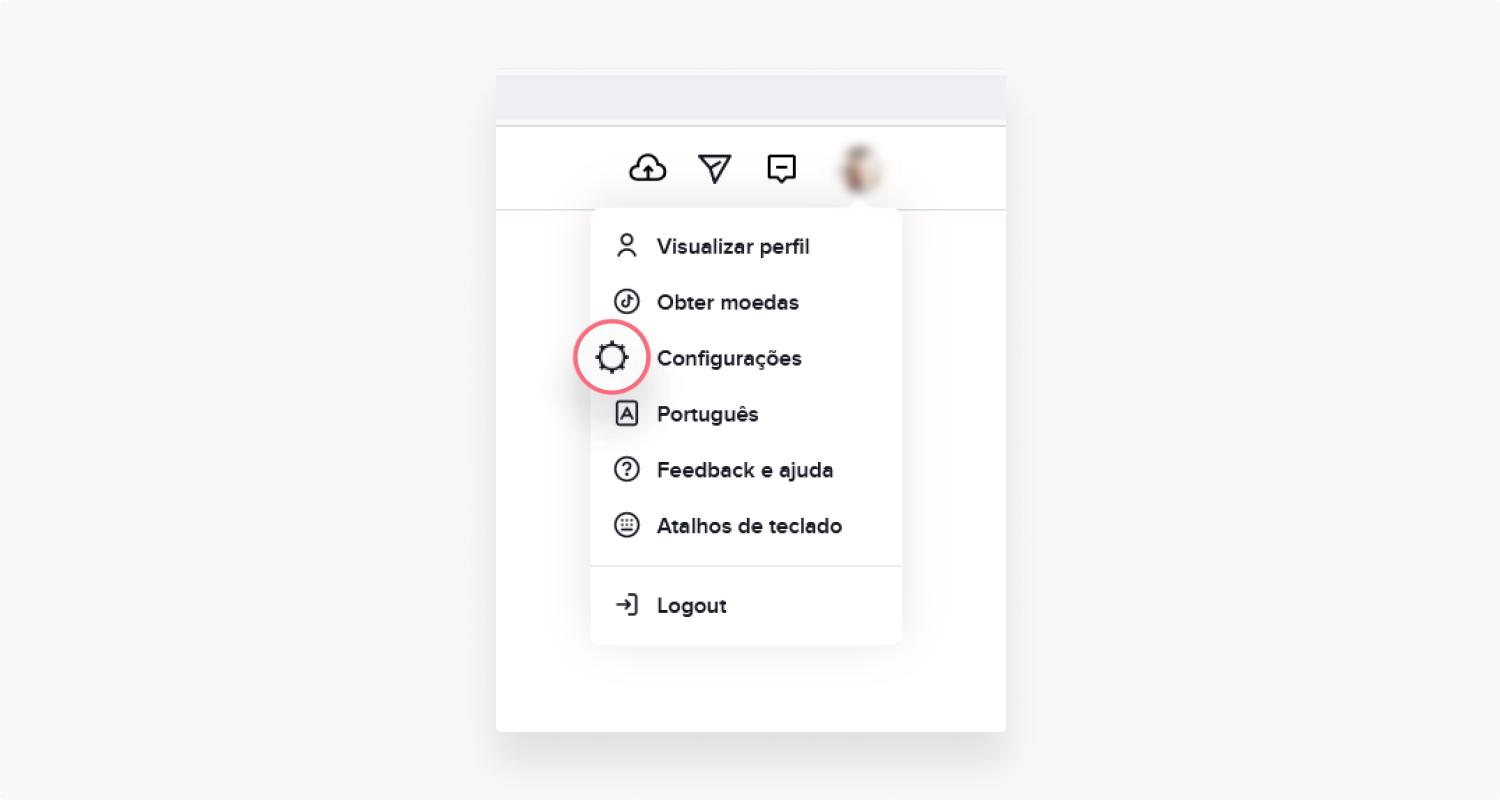Open the Configurações menu item
This screenshot has width=1500, height=800.
coord(746,358)
